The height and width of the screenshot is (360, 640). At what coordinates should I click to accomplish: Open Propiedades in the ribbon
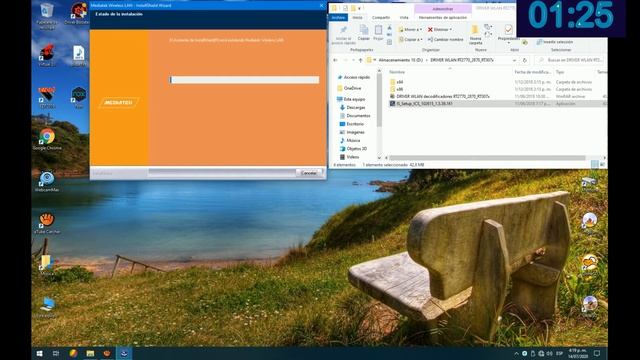(x=508, y=33)
